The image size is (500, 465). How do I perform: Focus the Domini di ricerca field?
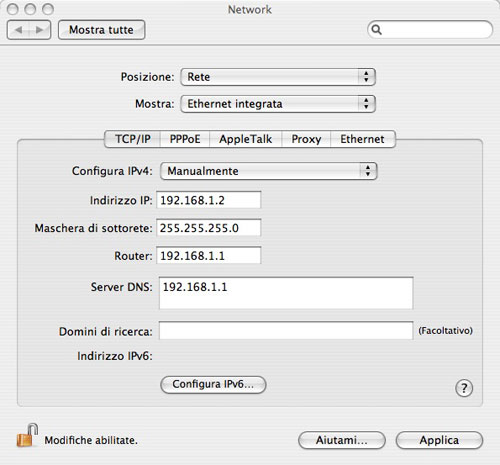(286, 331)
